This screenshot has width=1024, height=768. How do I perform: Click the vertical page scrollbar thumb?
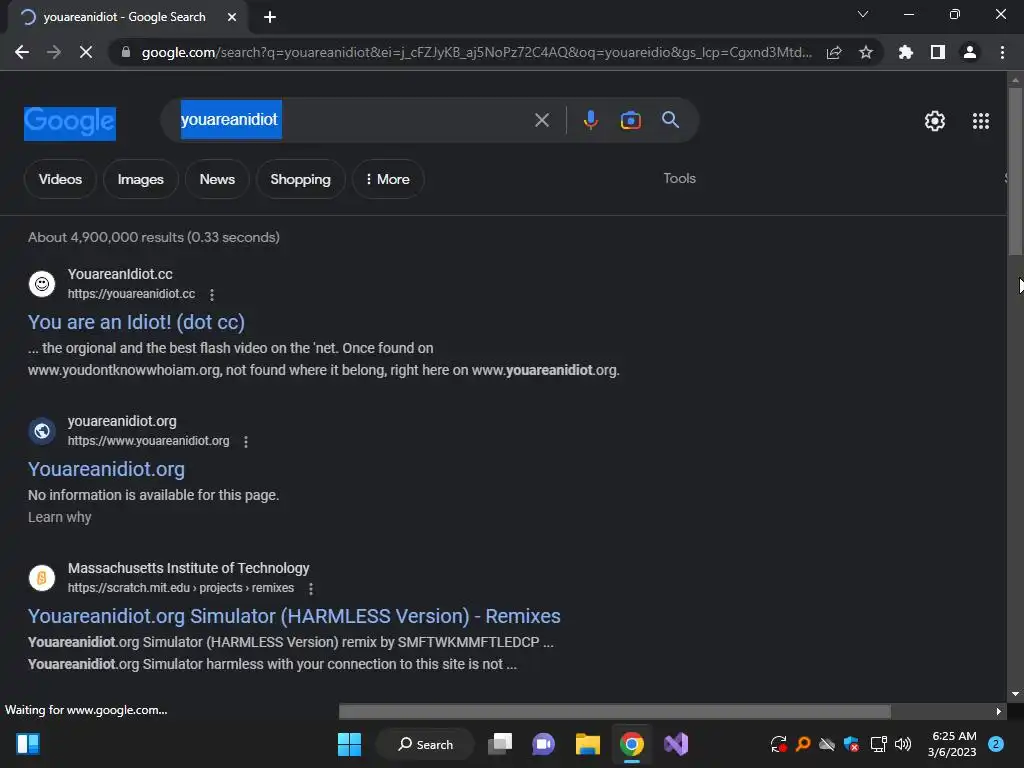pyautogui.click(x=1015, y=171)
